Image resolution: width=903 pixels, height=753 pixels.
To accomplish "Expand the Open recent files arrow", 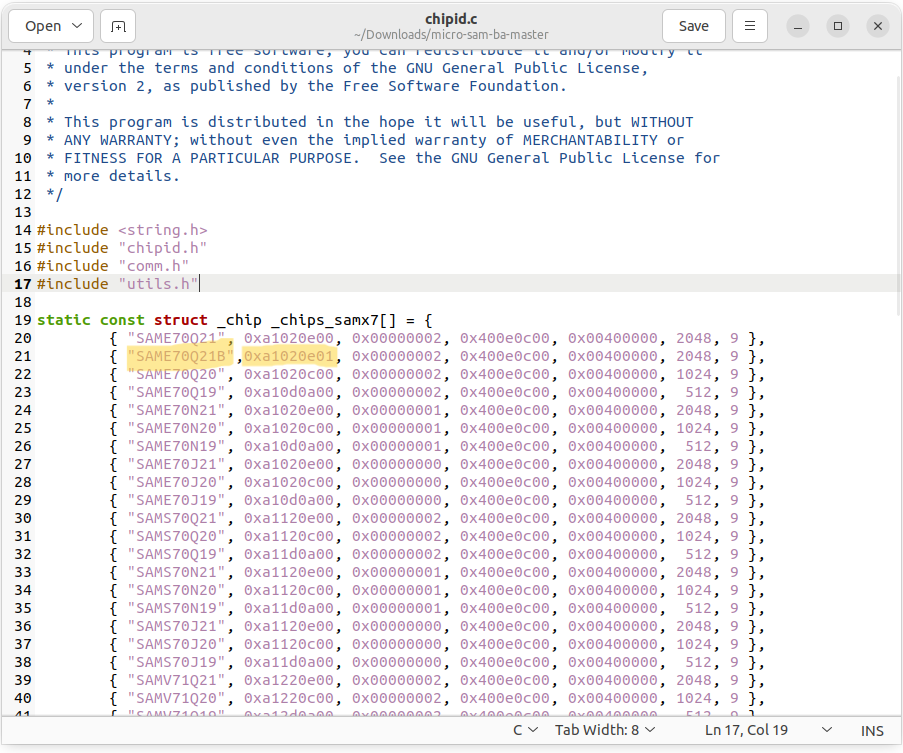I will pyautogui.click(x=77, y=26).
